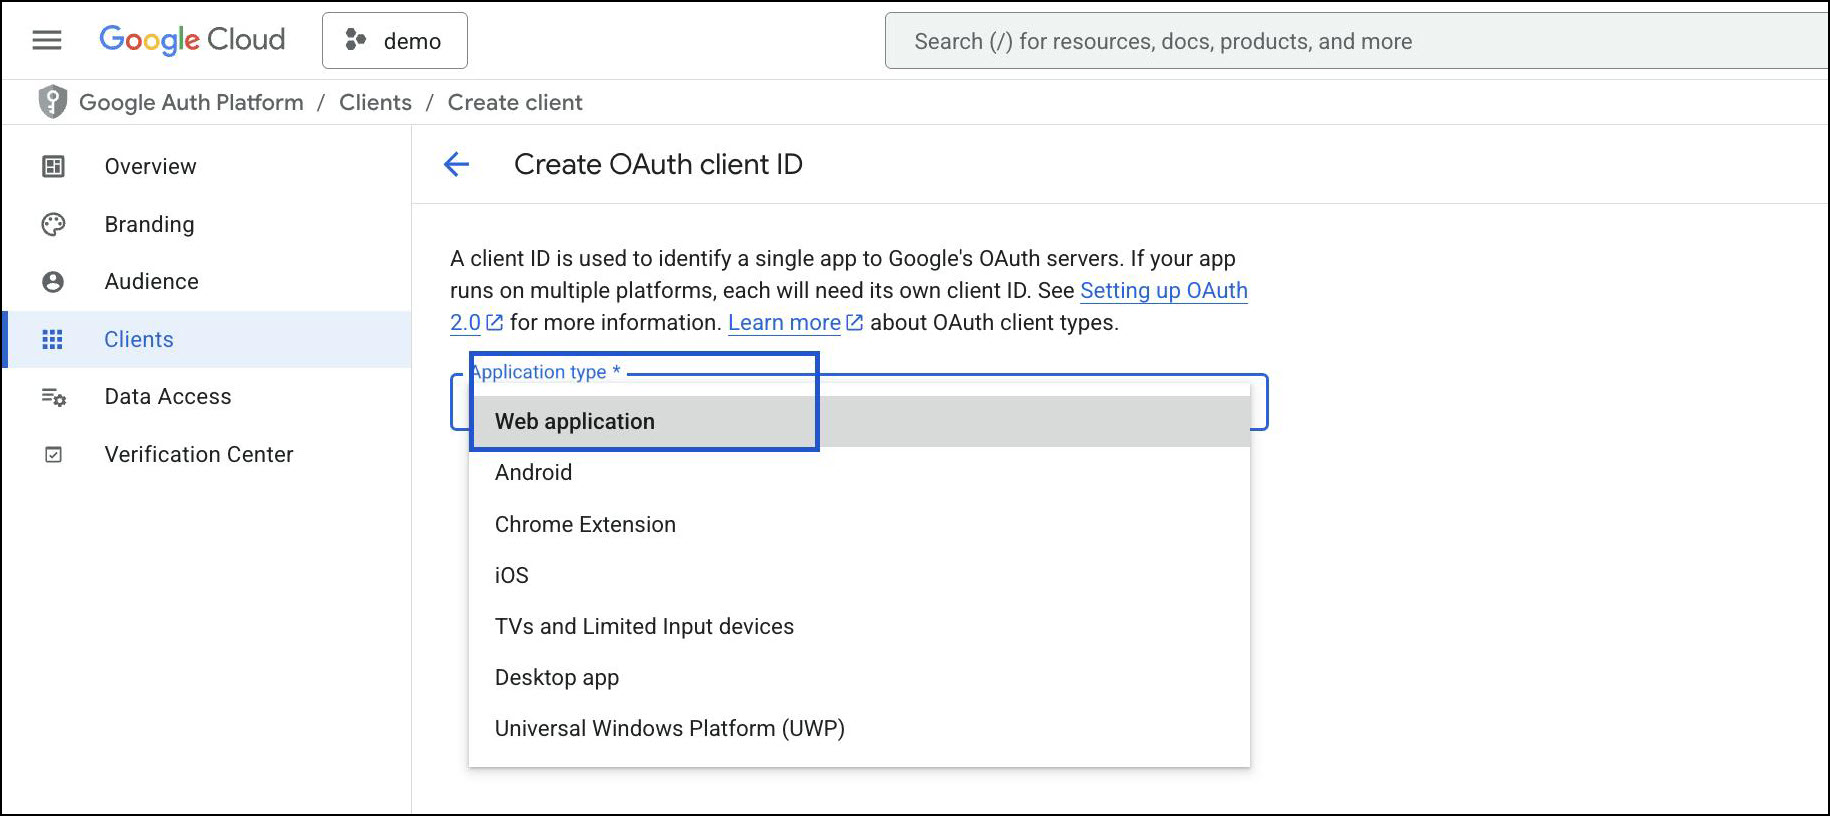Open Clients in the sidebar menu
This screenshot has height=816, width=1830.
point(139,339)
